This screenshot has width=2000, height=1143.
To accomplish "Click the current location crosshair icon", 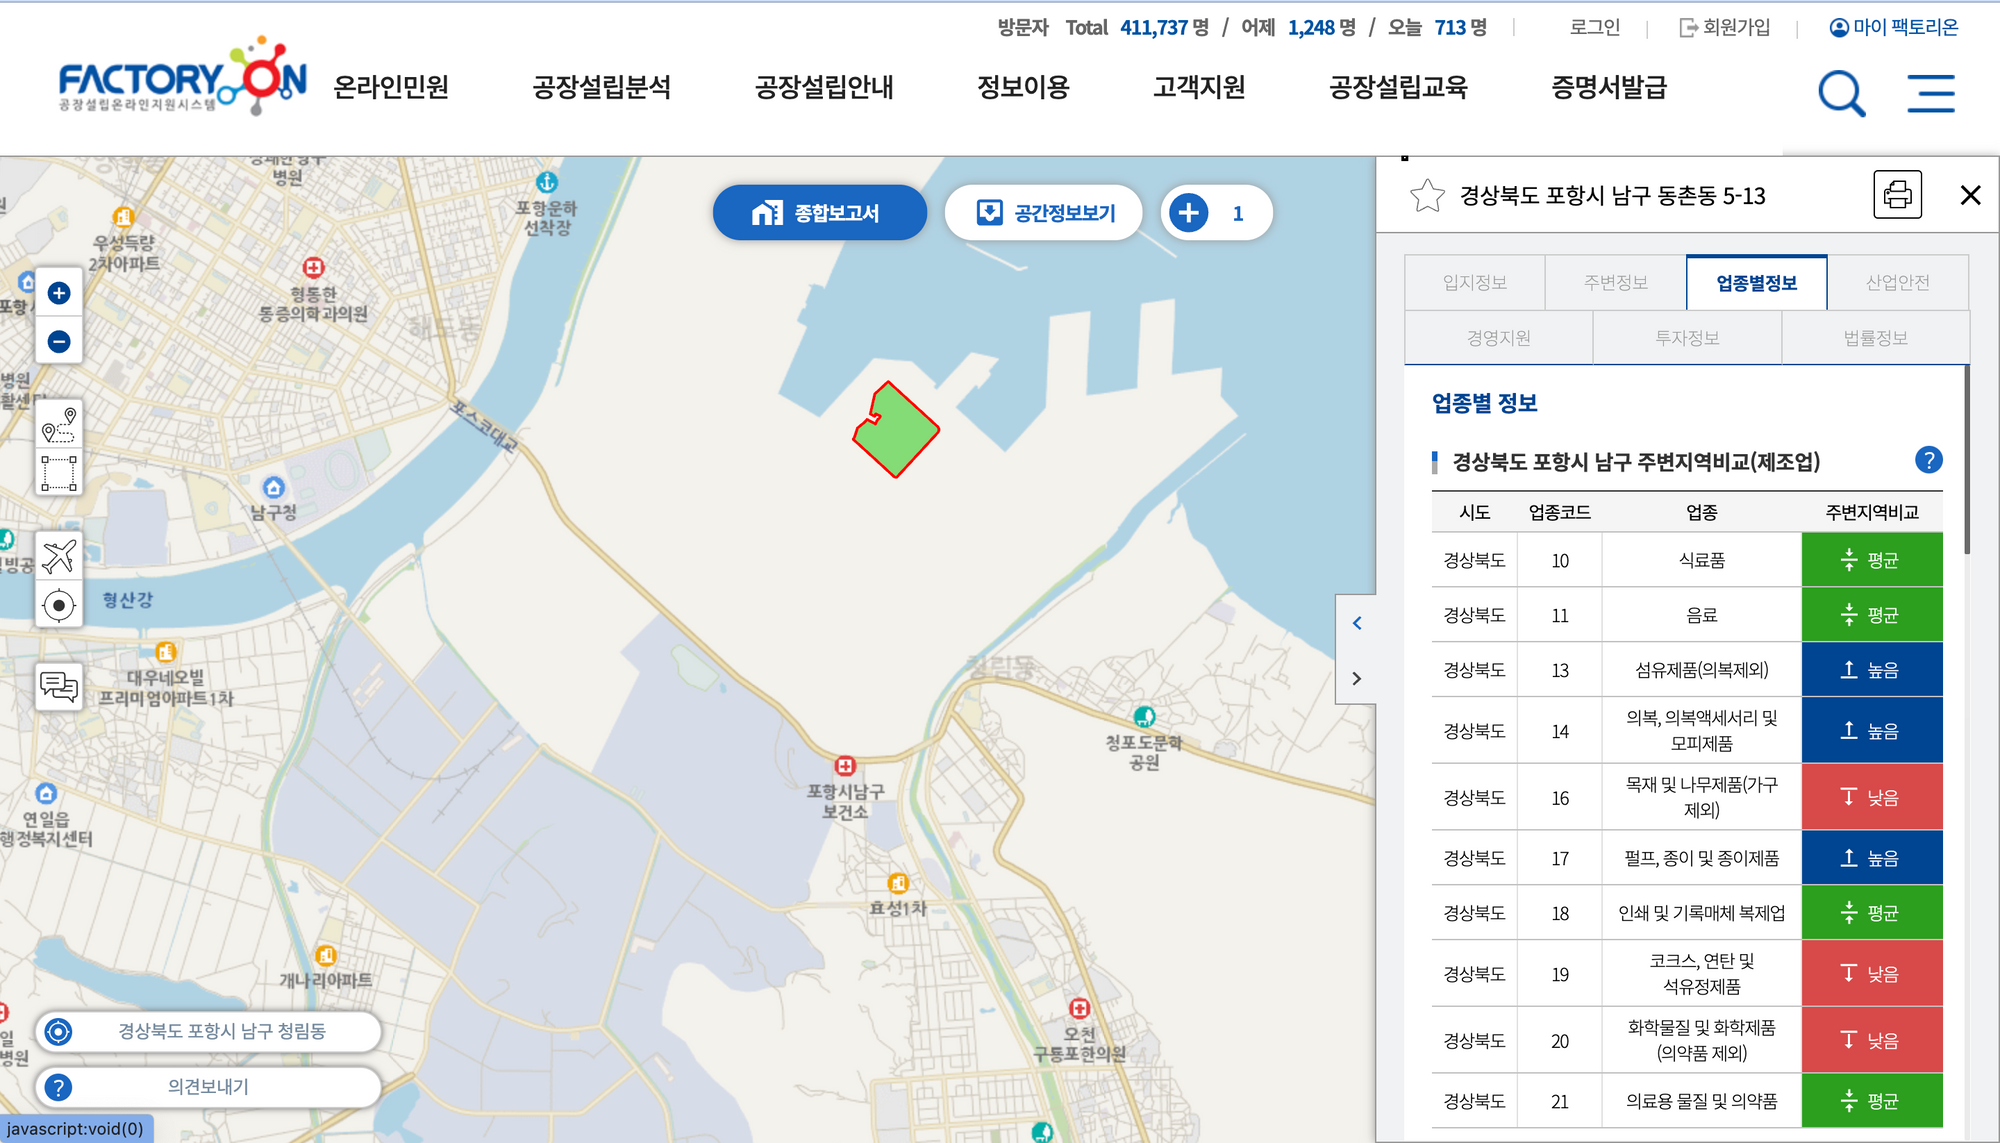I will pyautogui.click(x=59, y=603).
